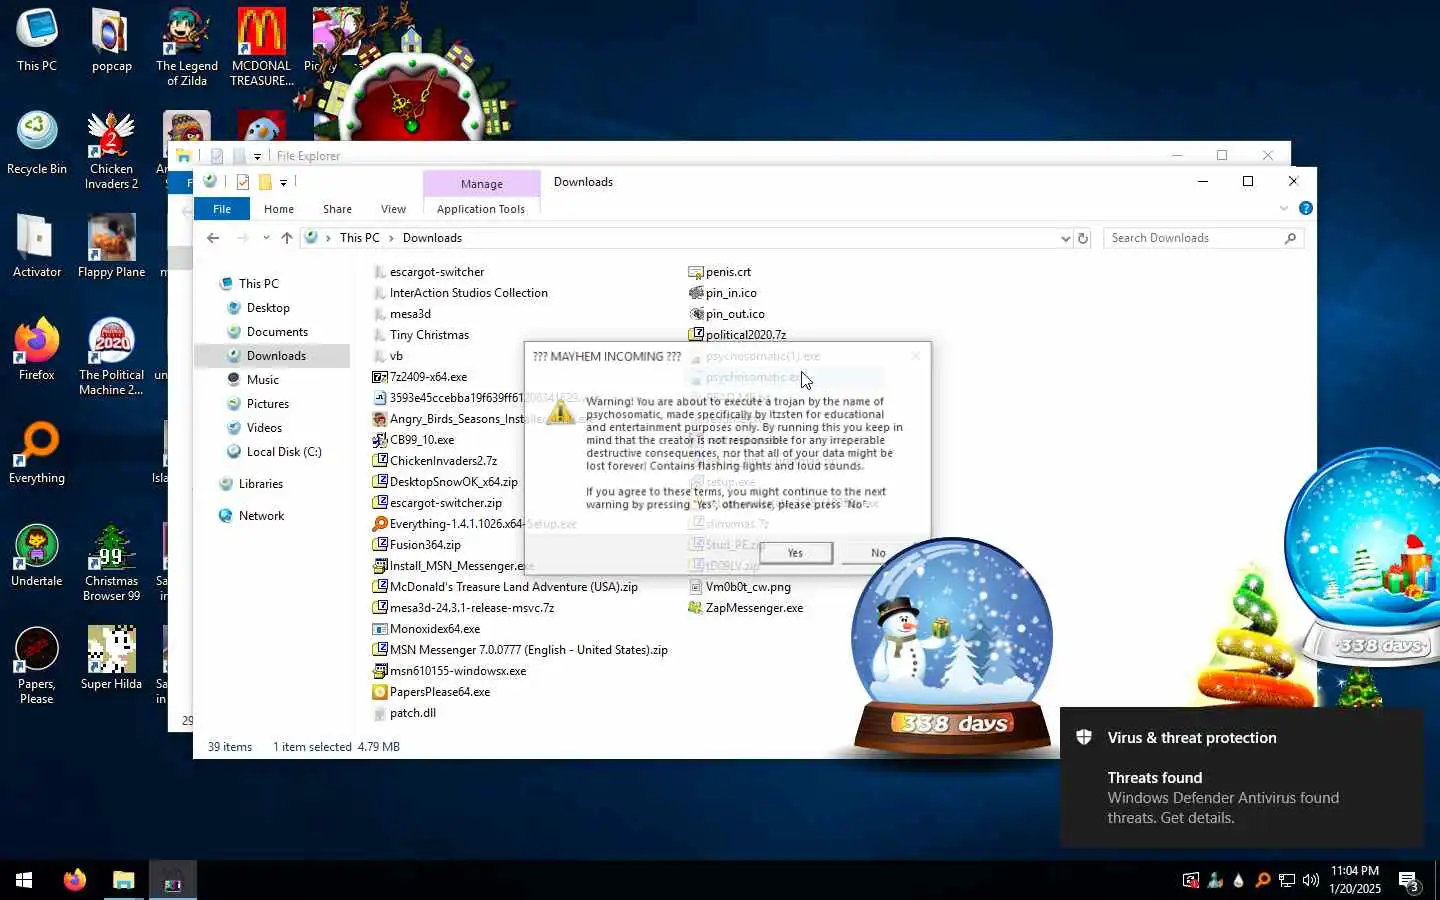Launch Chicken Invaders 2 desktop shortcut
The height and width of the screenshot is (900, 1440).
tap(111, 150)
